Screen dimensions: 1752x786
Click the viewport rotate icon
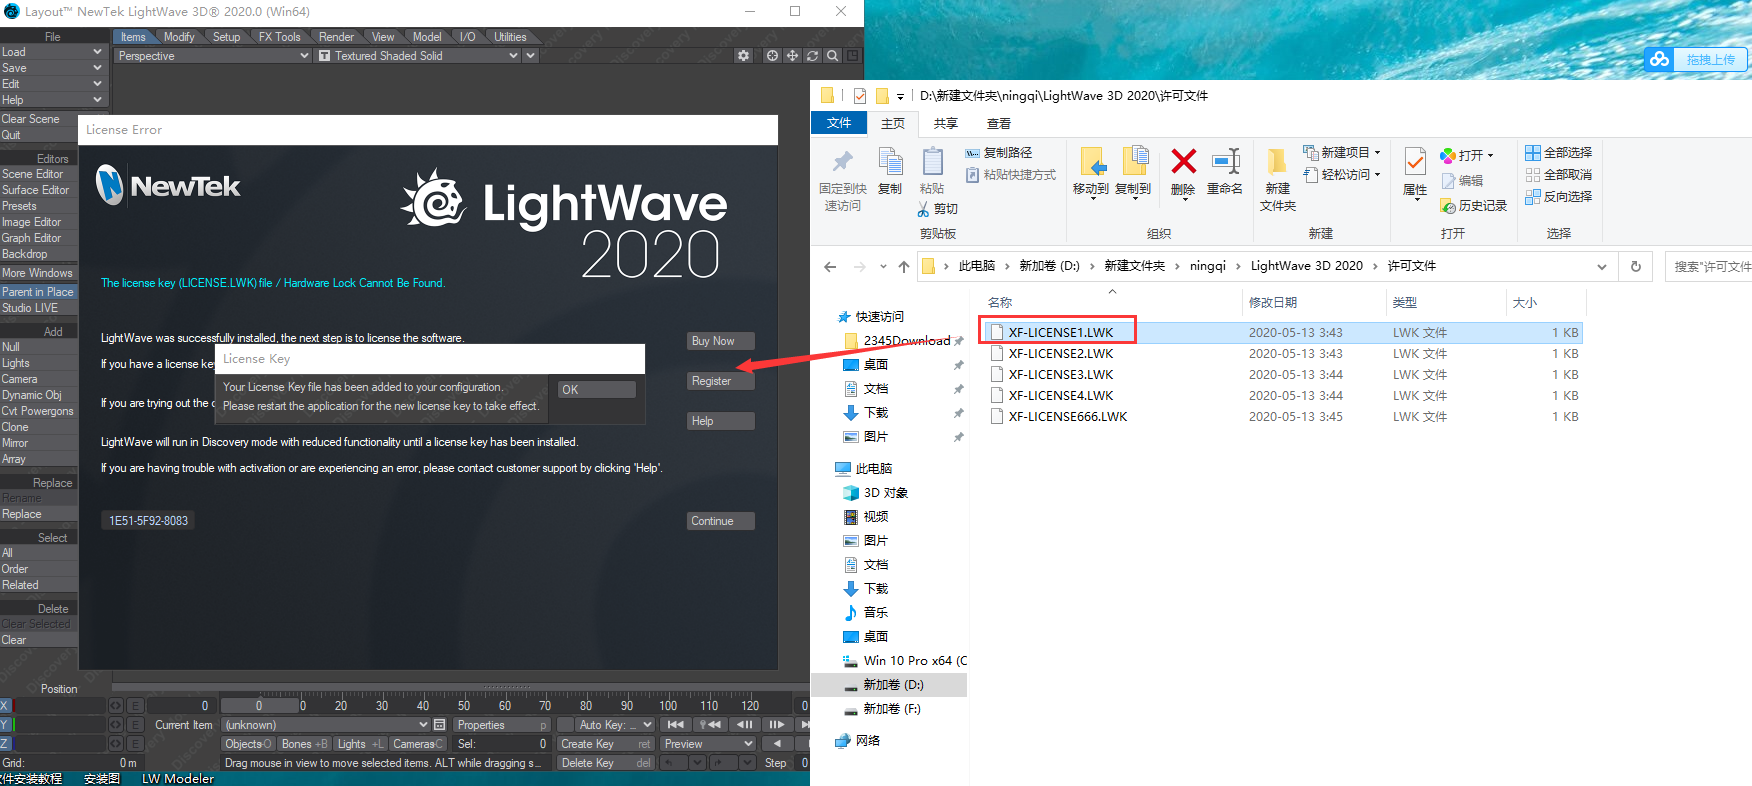[812, 56]
